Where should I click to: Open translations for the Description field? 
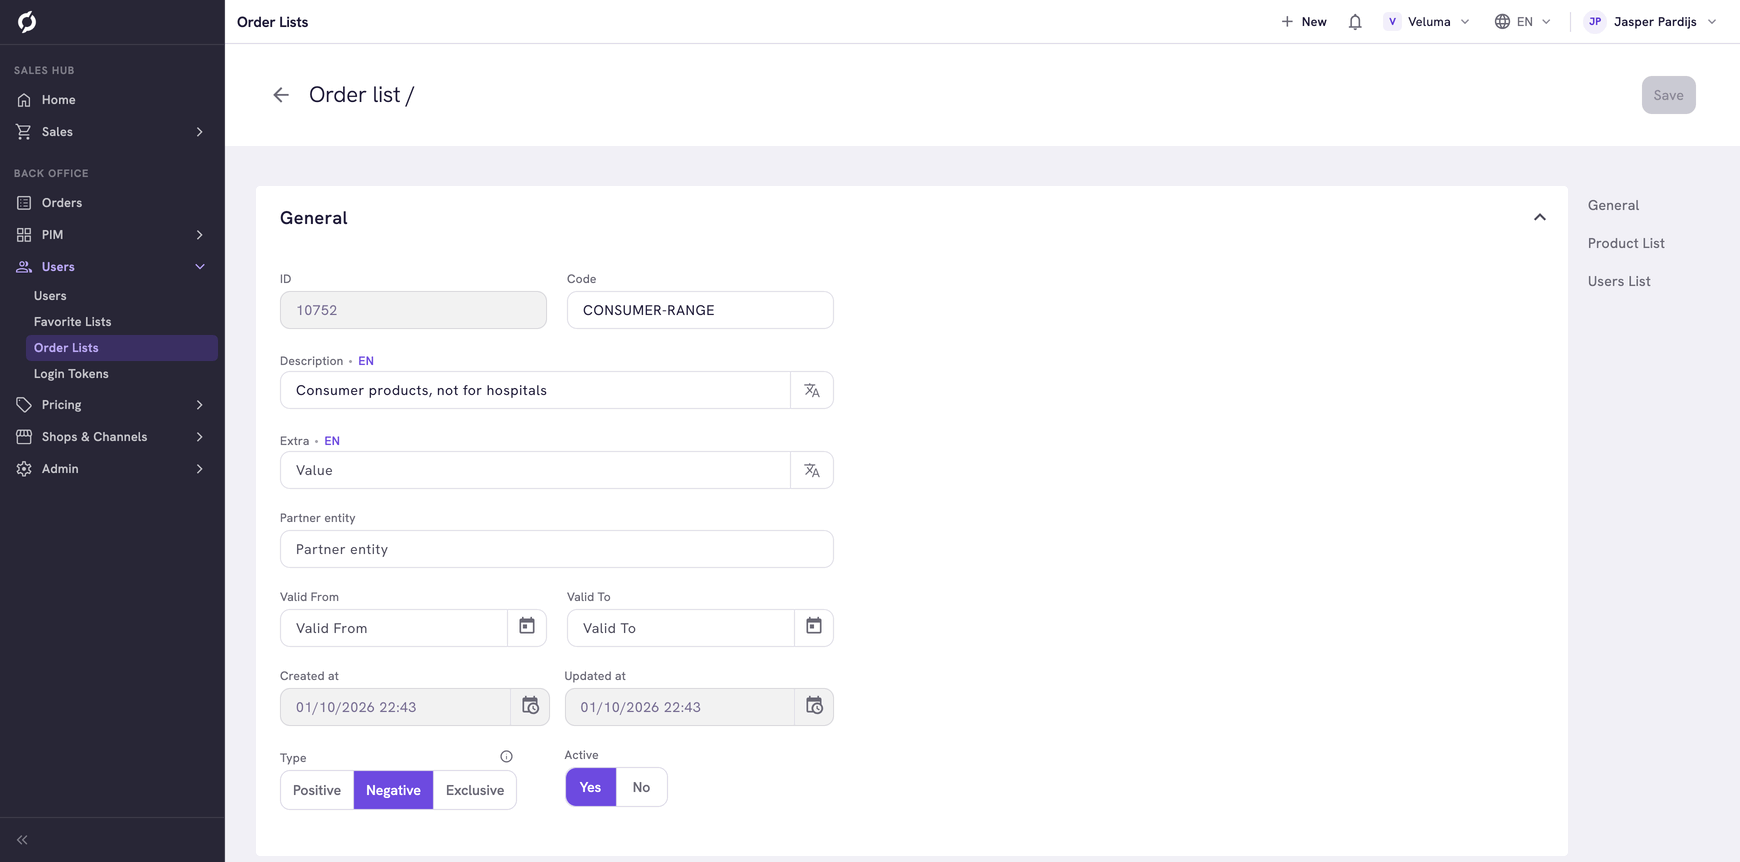point(812,390)
